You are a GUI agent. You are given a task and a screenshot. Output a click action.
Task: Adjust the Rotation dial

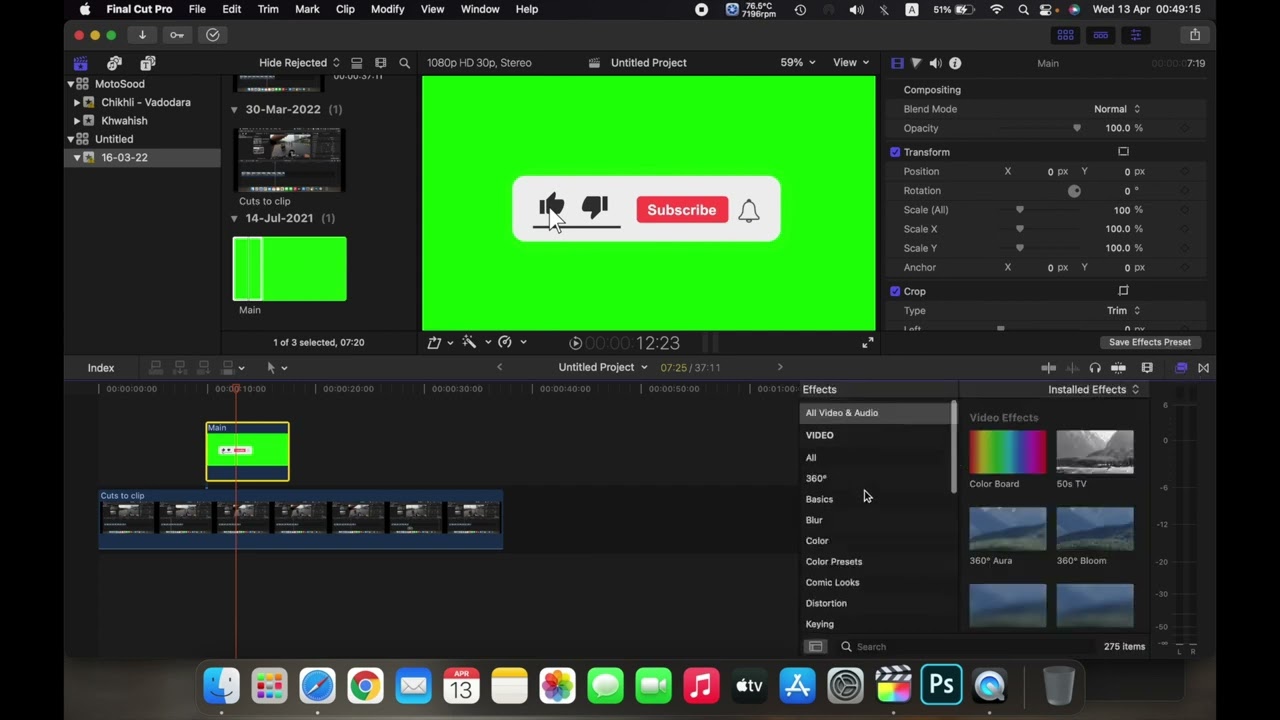[x=1074, y=191]
